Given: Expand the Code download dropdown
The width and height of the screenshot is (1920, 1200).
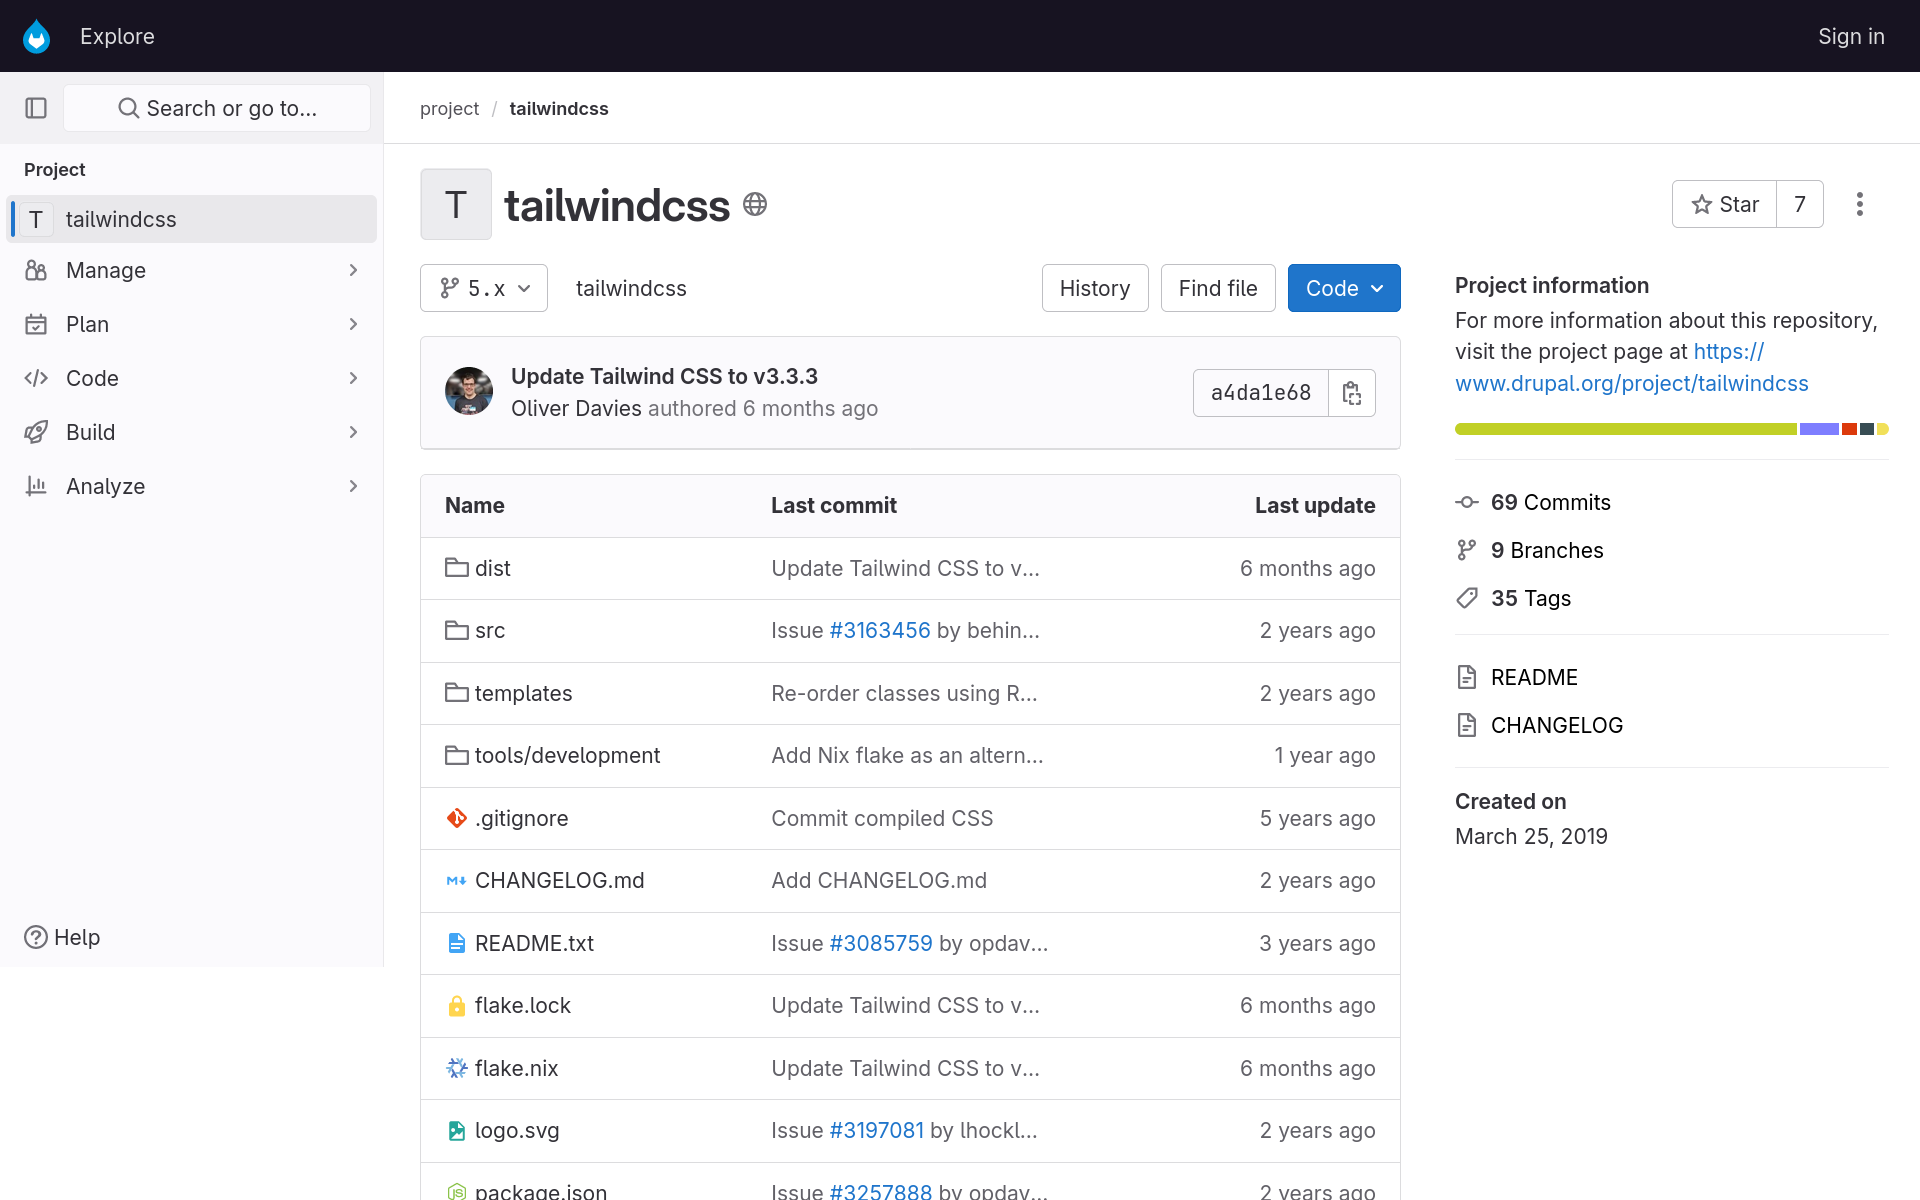Looking at the screenshot, I should (x=1343, y=288).
